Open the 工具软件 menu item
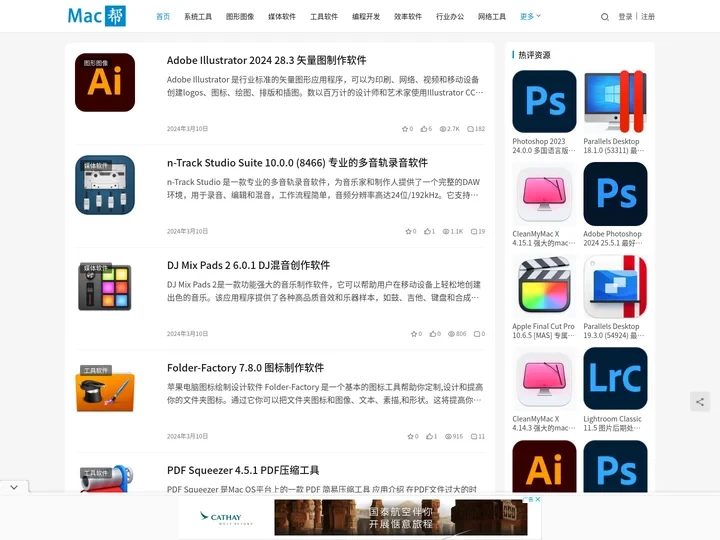 [x=324, y=17]
